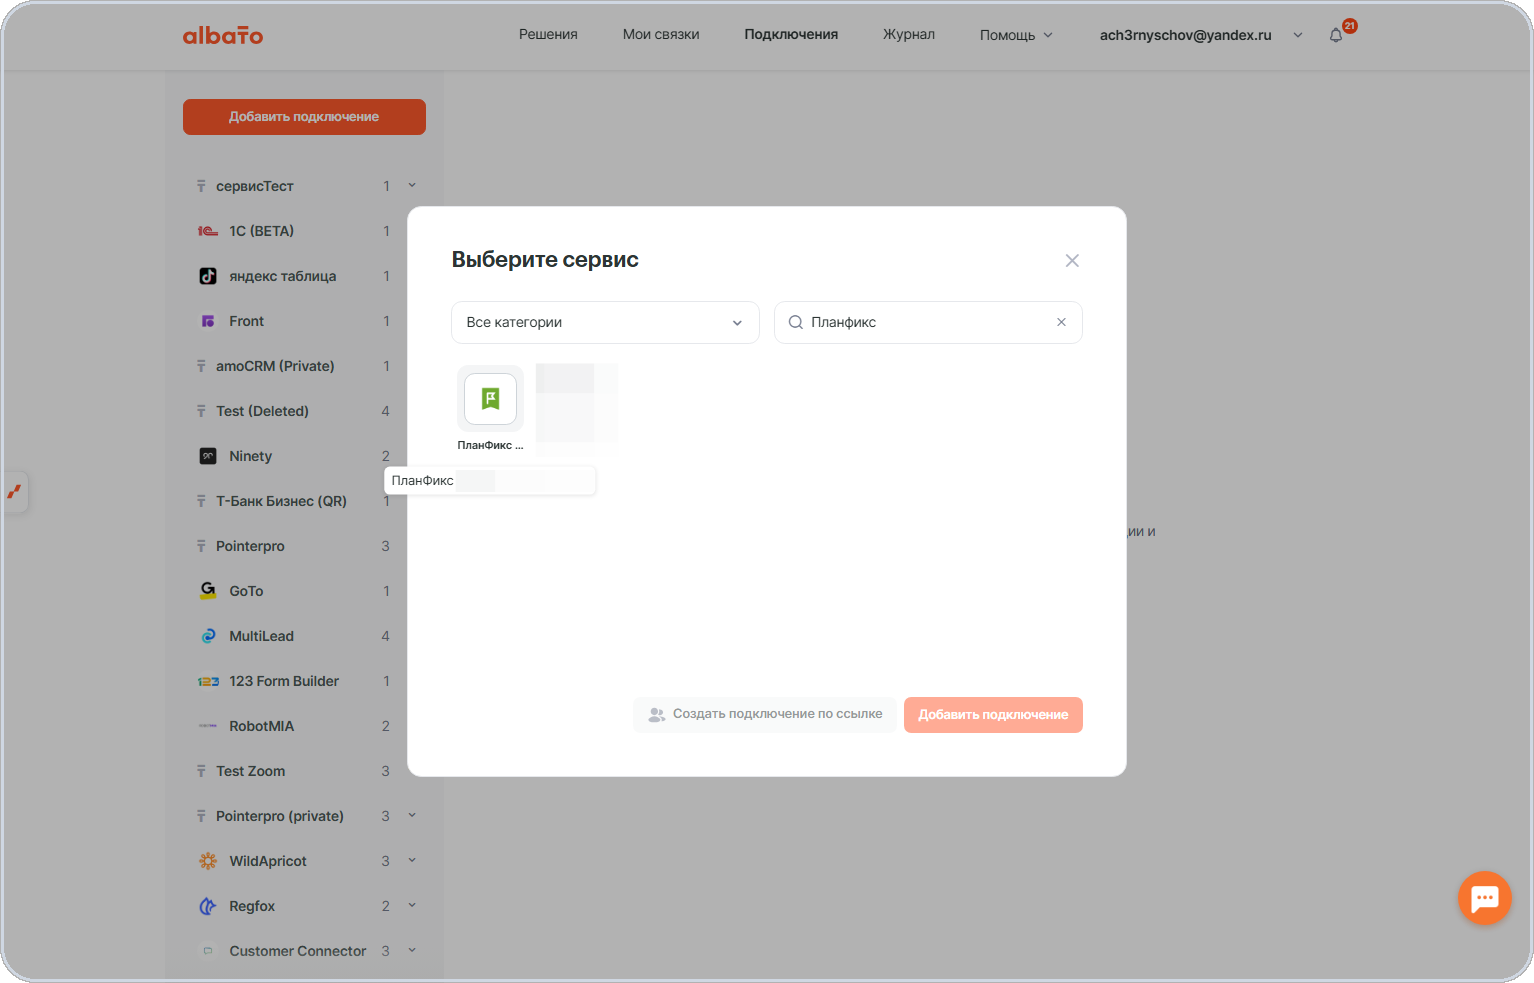Expand the сервисТест connection group
Image resolution: width=1534 pixels, height=983 pixels.
pyautogui.click(x=412, y=185)
